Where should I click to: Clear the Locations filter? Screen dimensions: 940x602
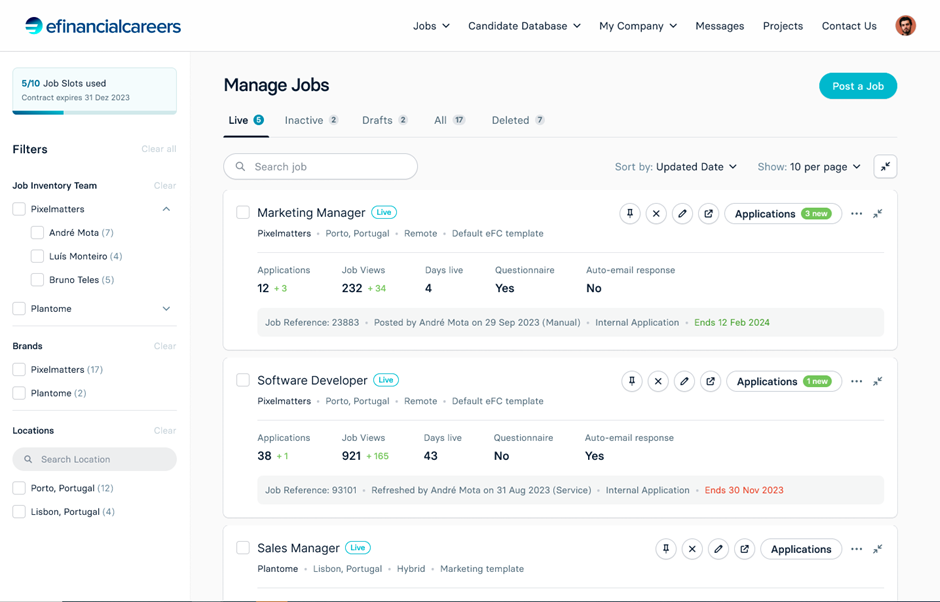coord(165,431)
